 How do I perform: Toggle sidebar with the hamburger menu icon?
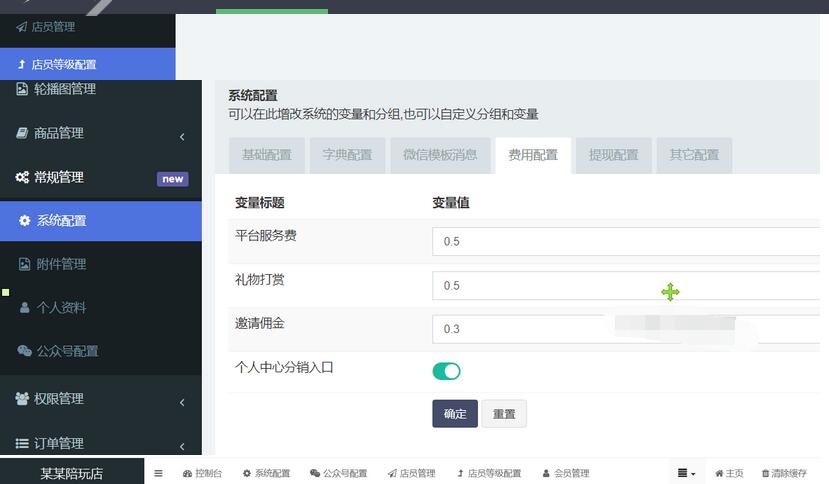[x=158, y=473]
